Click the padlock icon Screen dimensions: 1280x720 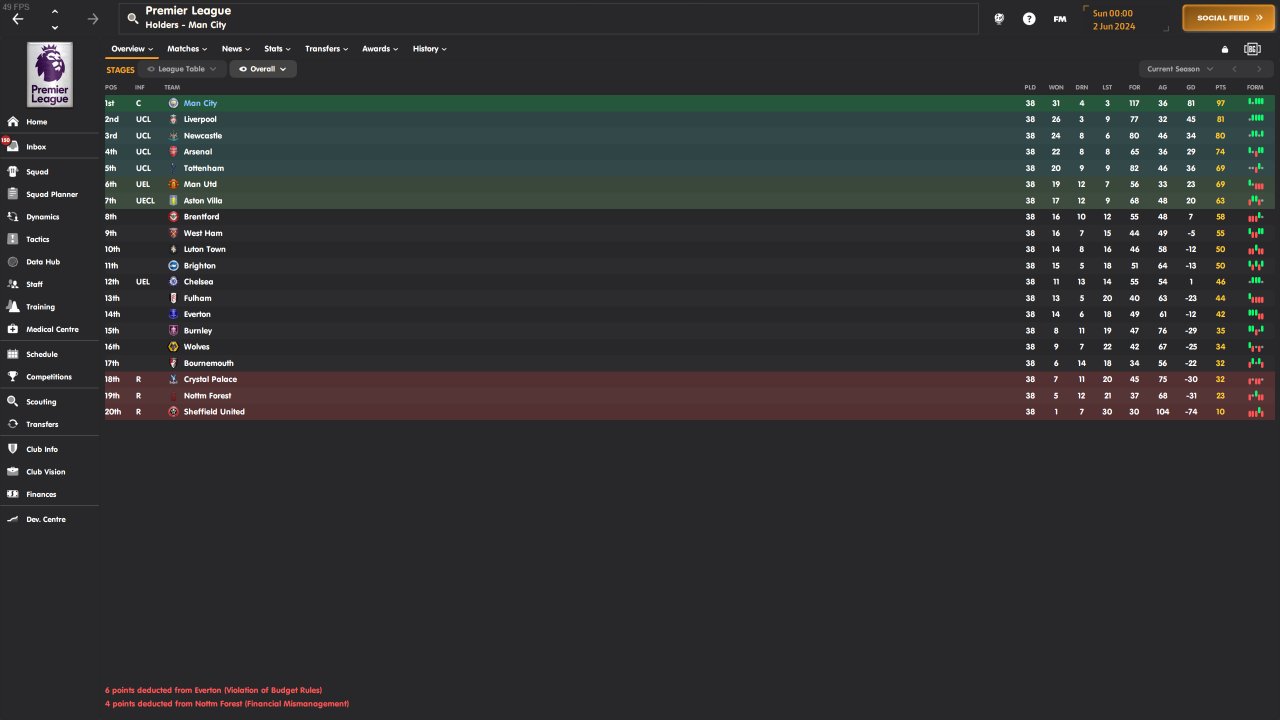coord(1225,48)
